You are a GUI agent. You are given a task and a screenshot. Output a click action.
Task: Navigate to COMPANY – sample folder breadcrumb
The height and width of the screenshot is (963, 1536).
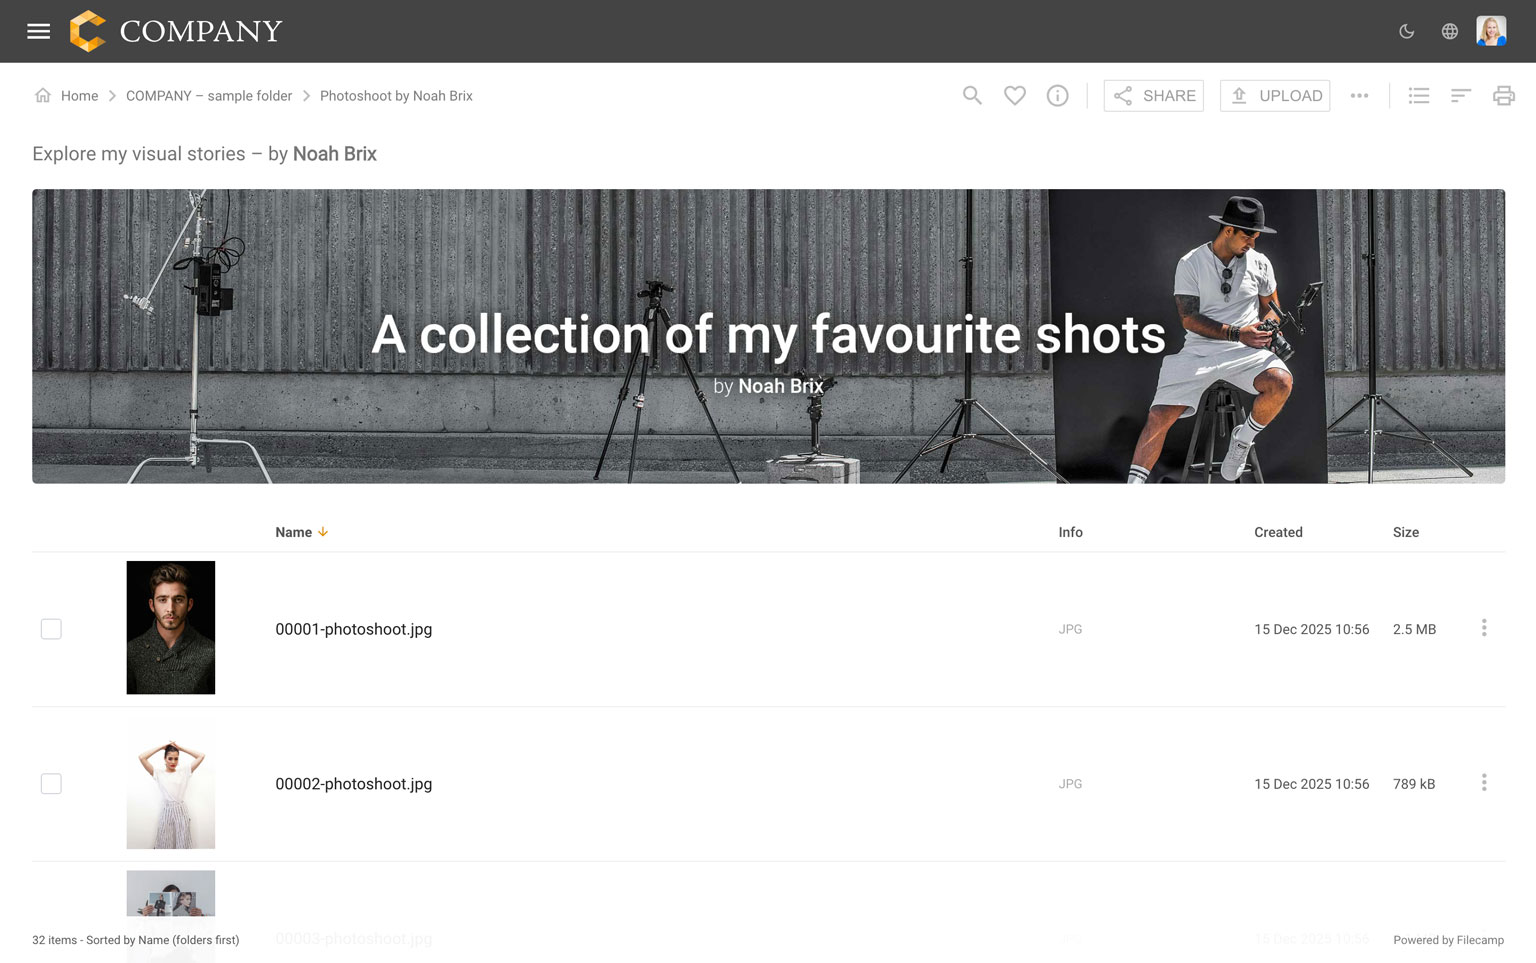pyautogui.click(x=209, y=96)
